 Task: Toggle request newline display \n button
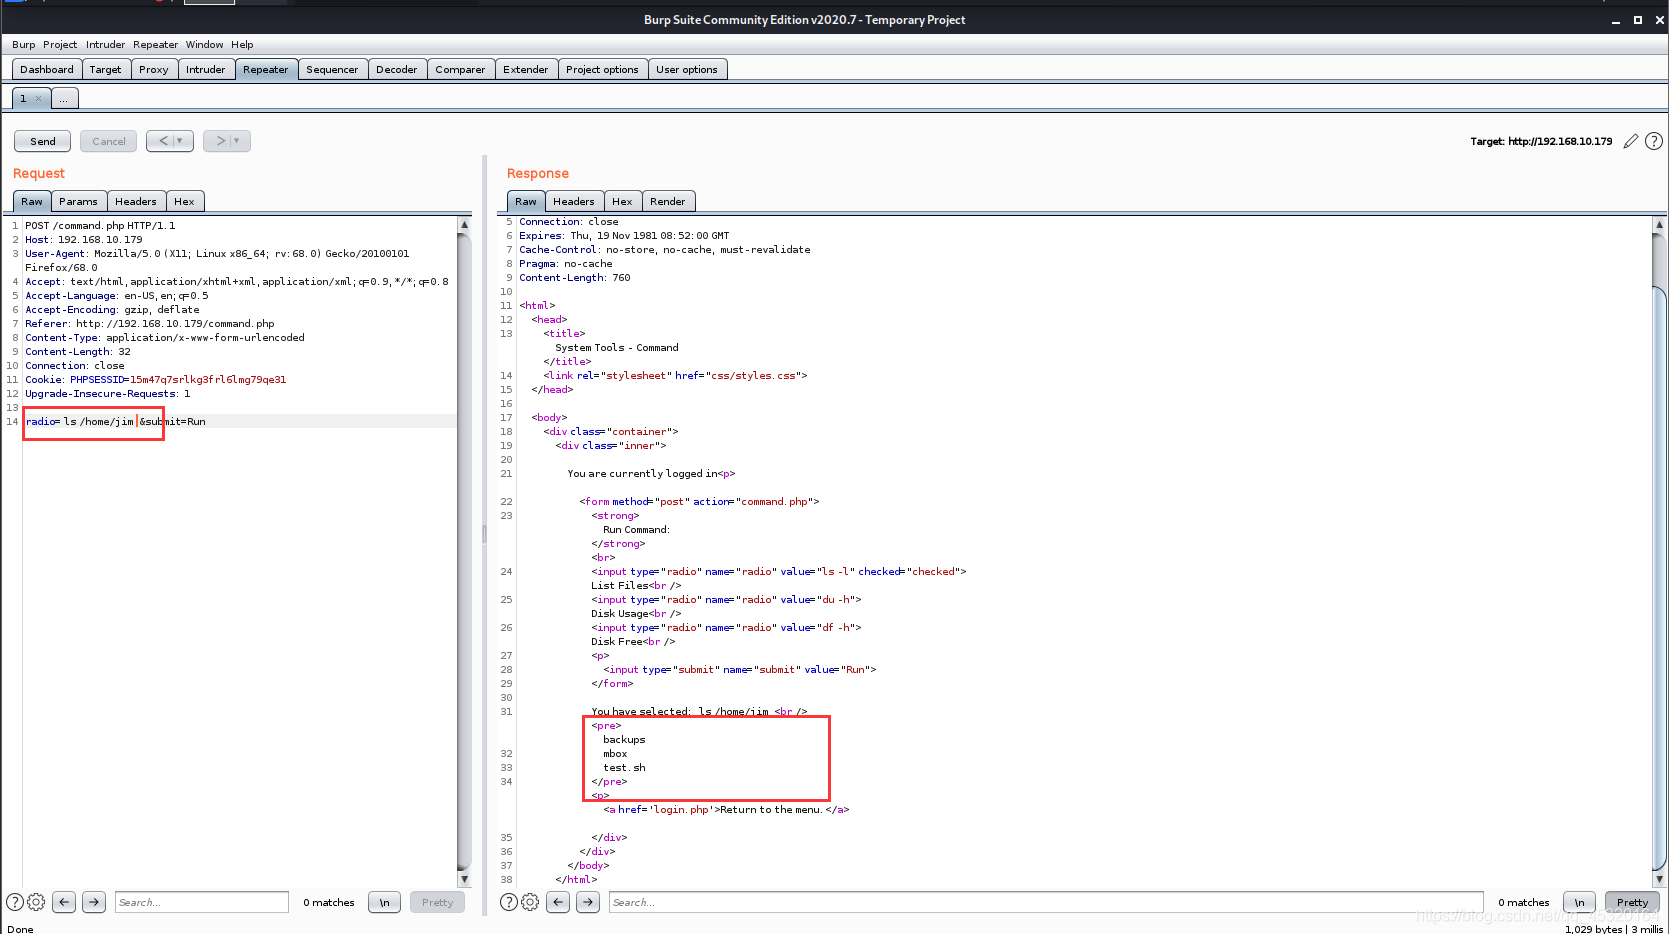[384, 902]
